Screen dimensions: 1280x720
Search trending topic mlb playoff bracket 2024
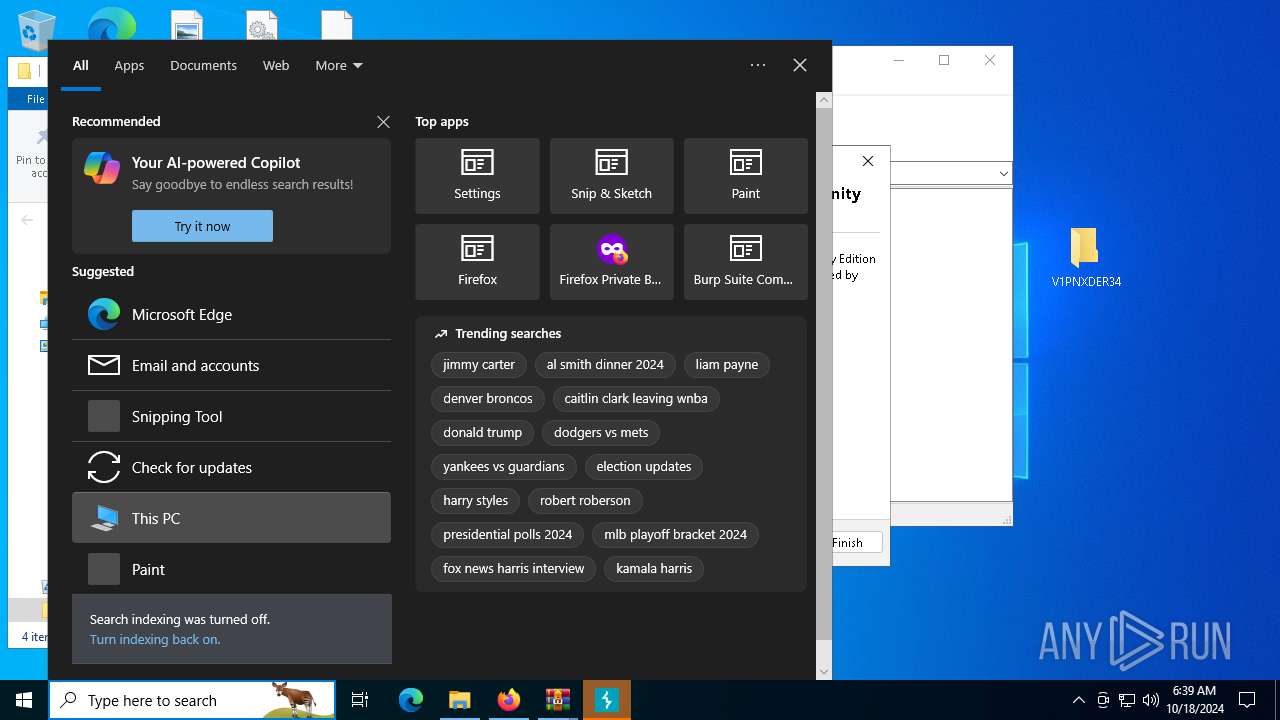pyautogui.click(x=676, y=535)
